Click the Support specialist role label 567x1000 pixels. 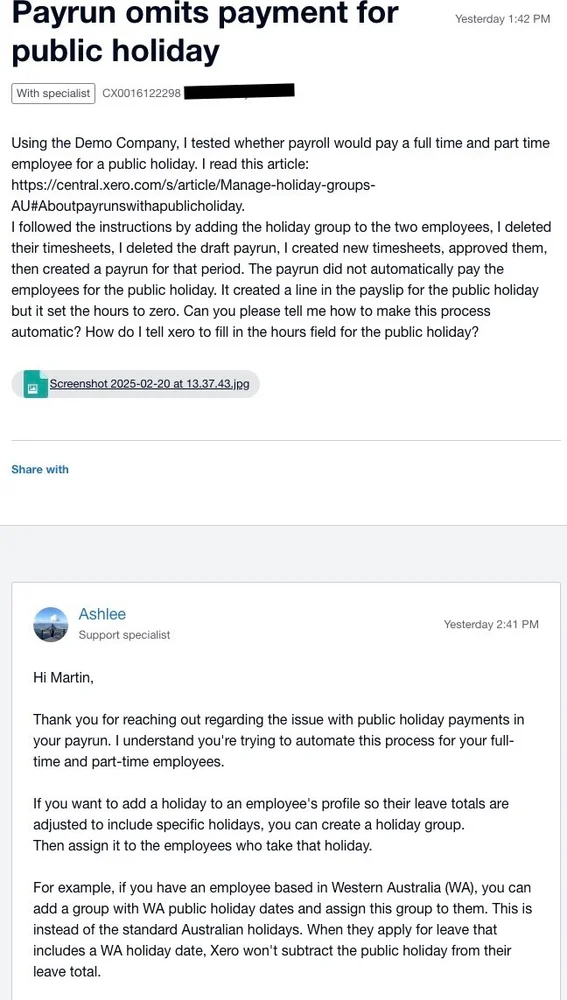pos(124,635)
